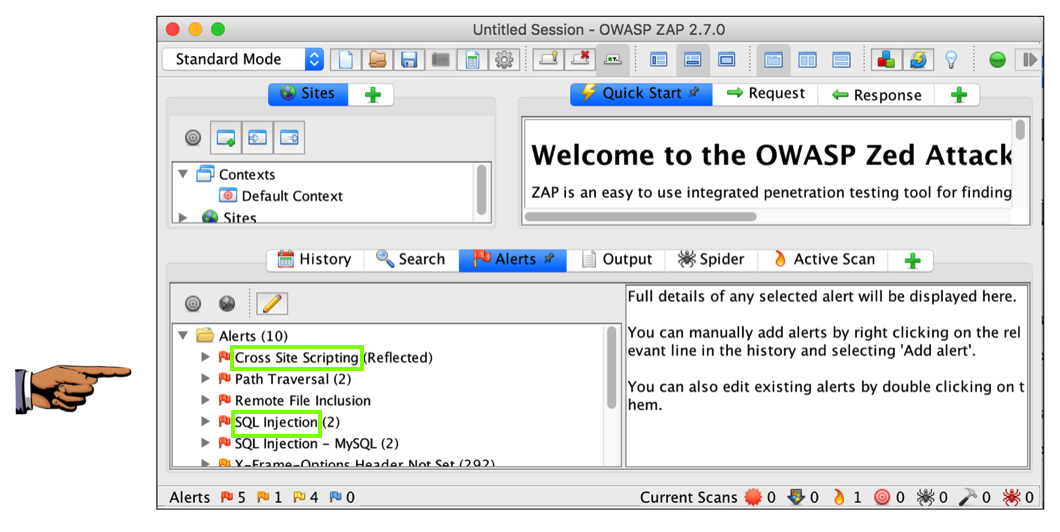The image size is (1060, 532).
Task: Click the globe link icon in Alerts toolbar
Action: [x=227, y=304]
